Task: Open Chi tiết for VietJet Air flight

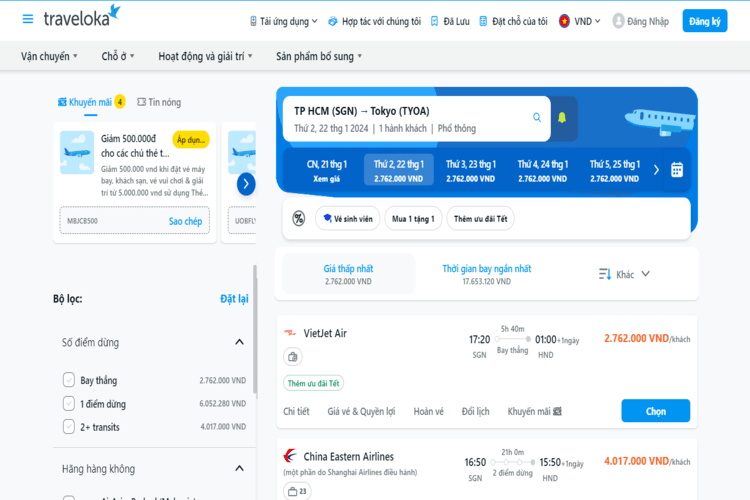Action: [x=296, y=411]
